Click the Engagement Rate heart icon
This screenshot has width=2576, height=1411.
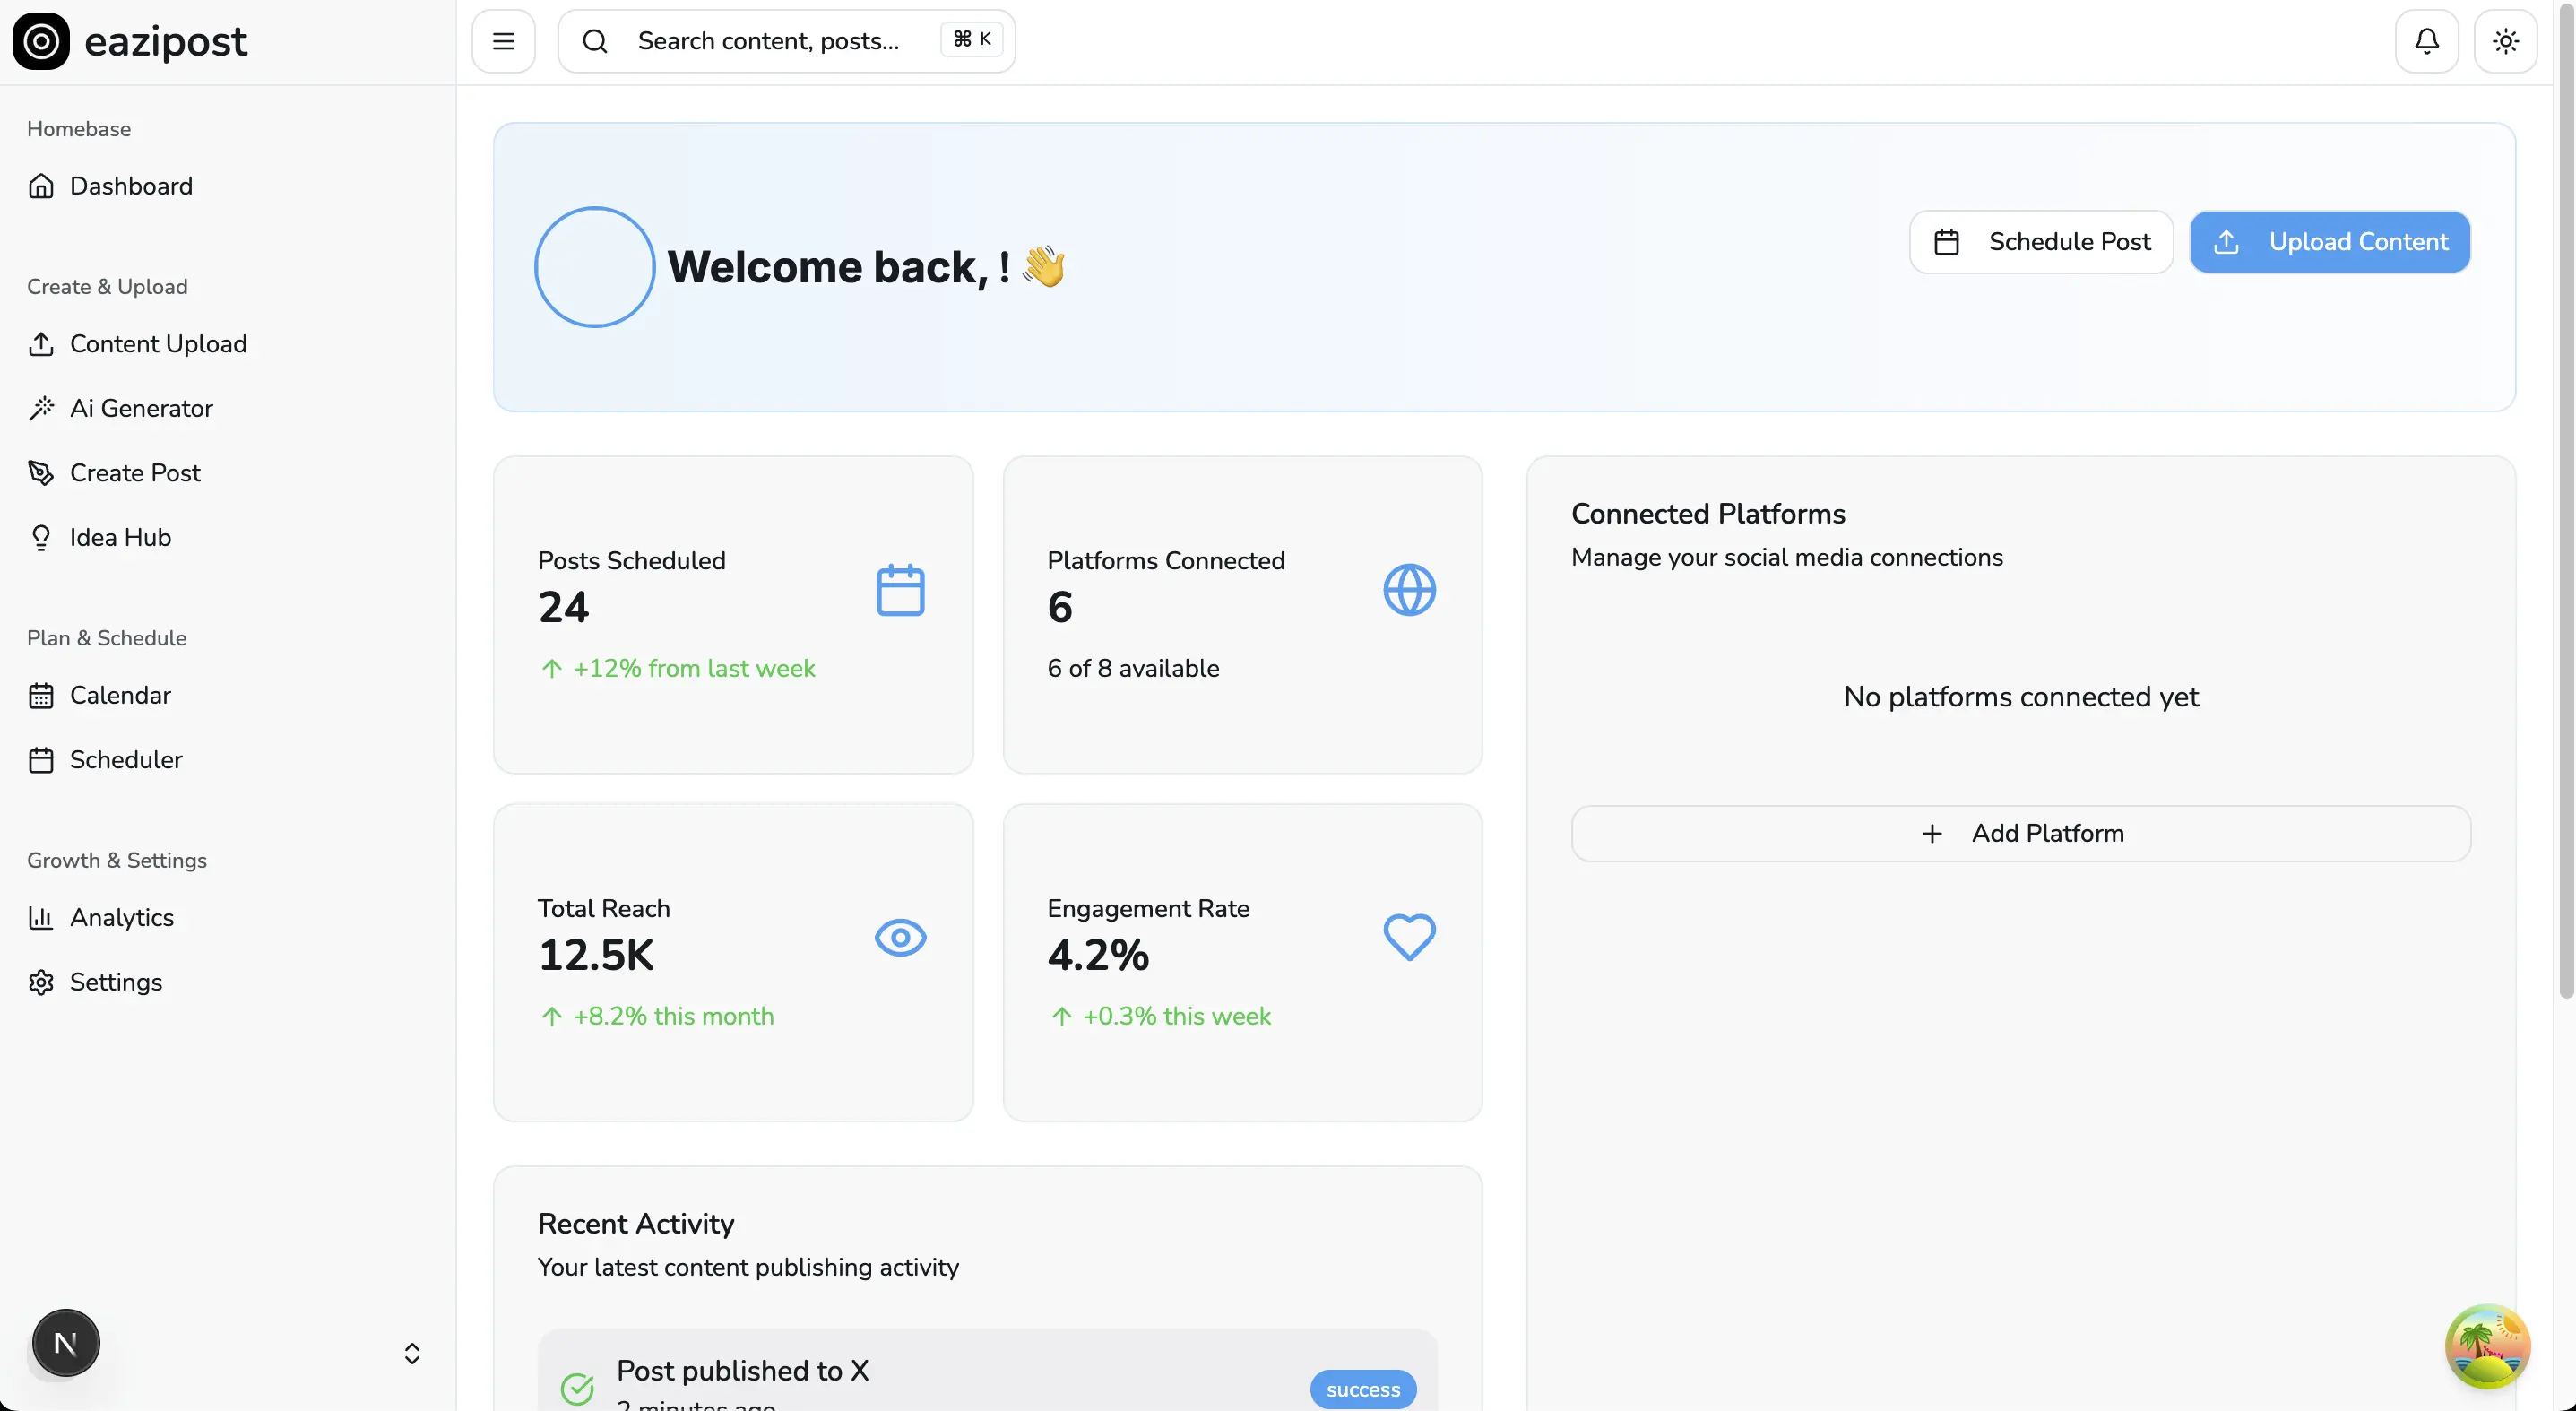click(1409, 937)
